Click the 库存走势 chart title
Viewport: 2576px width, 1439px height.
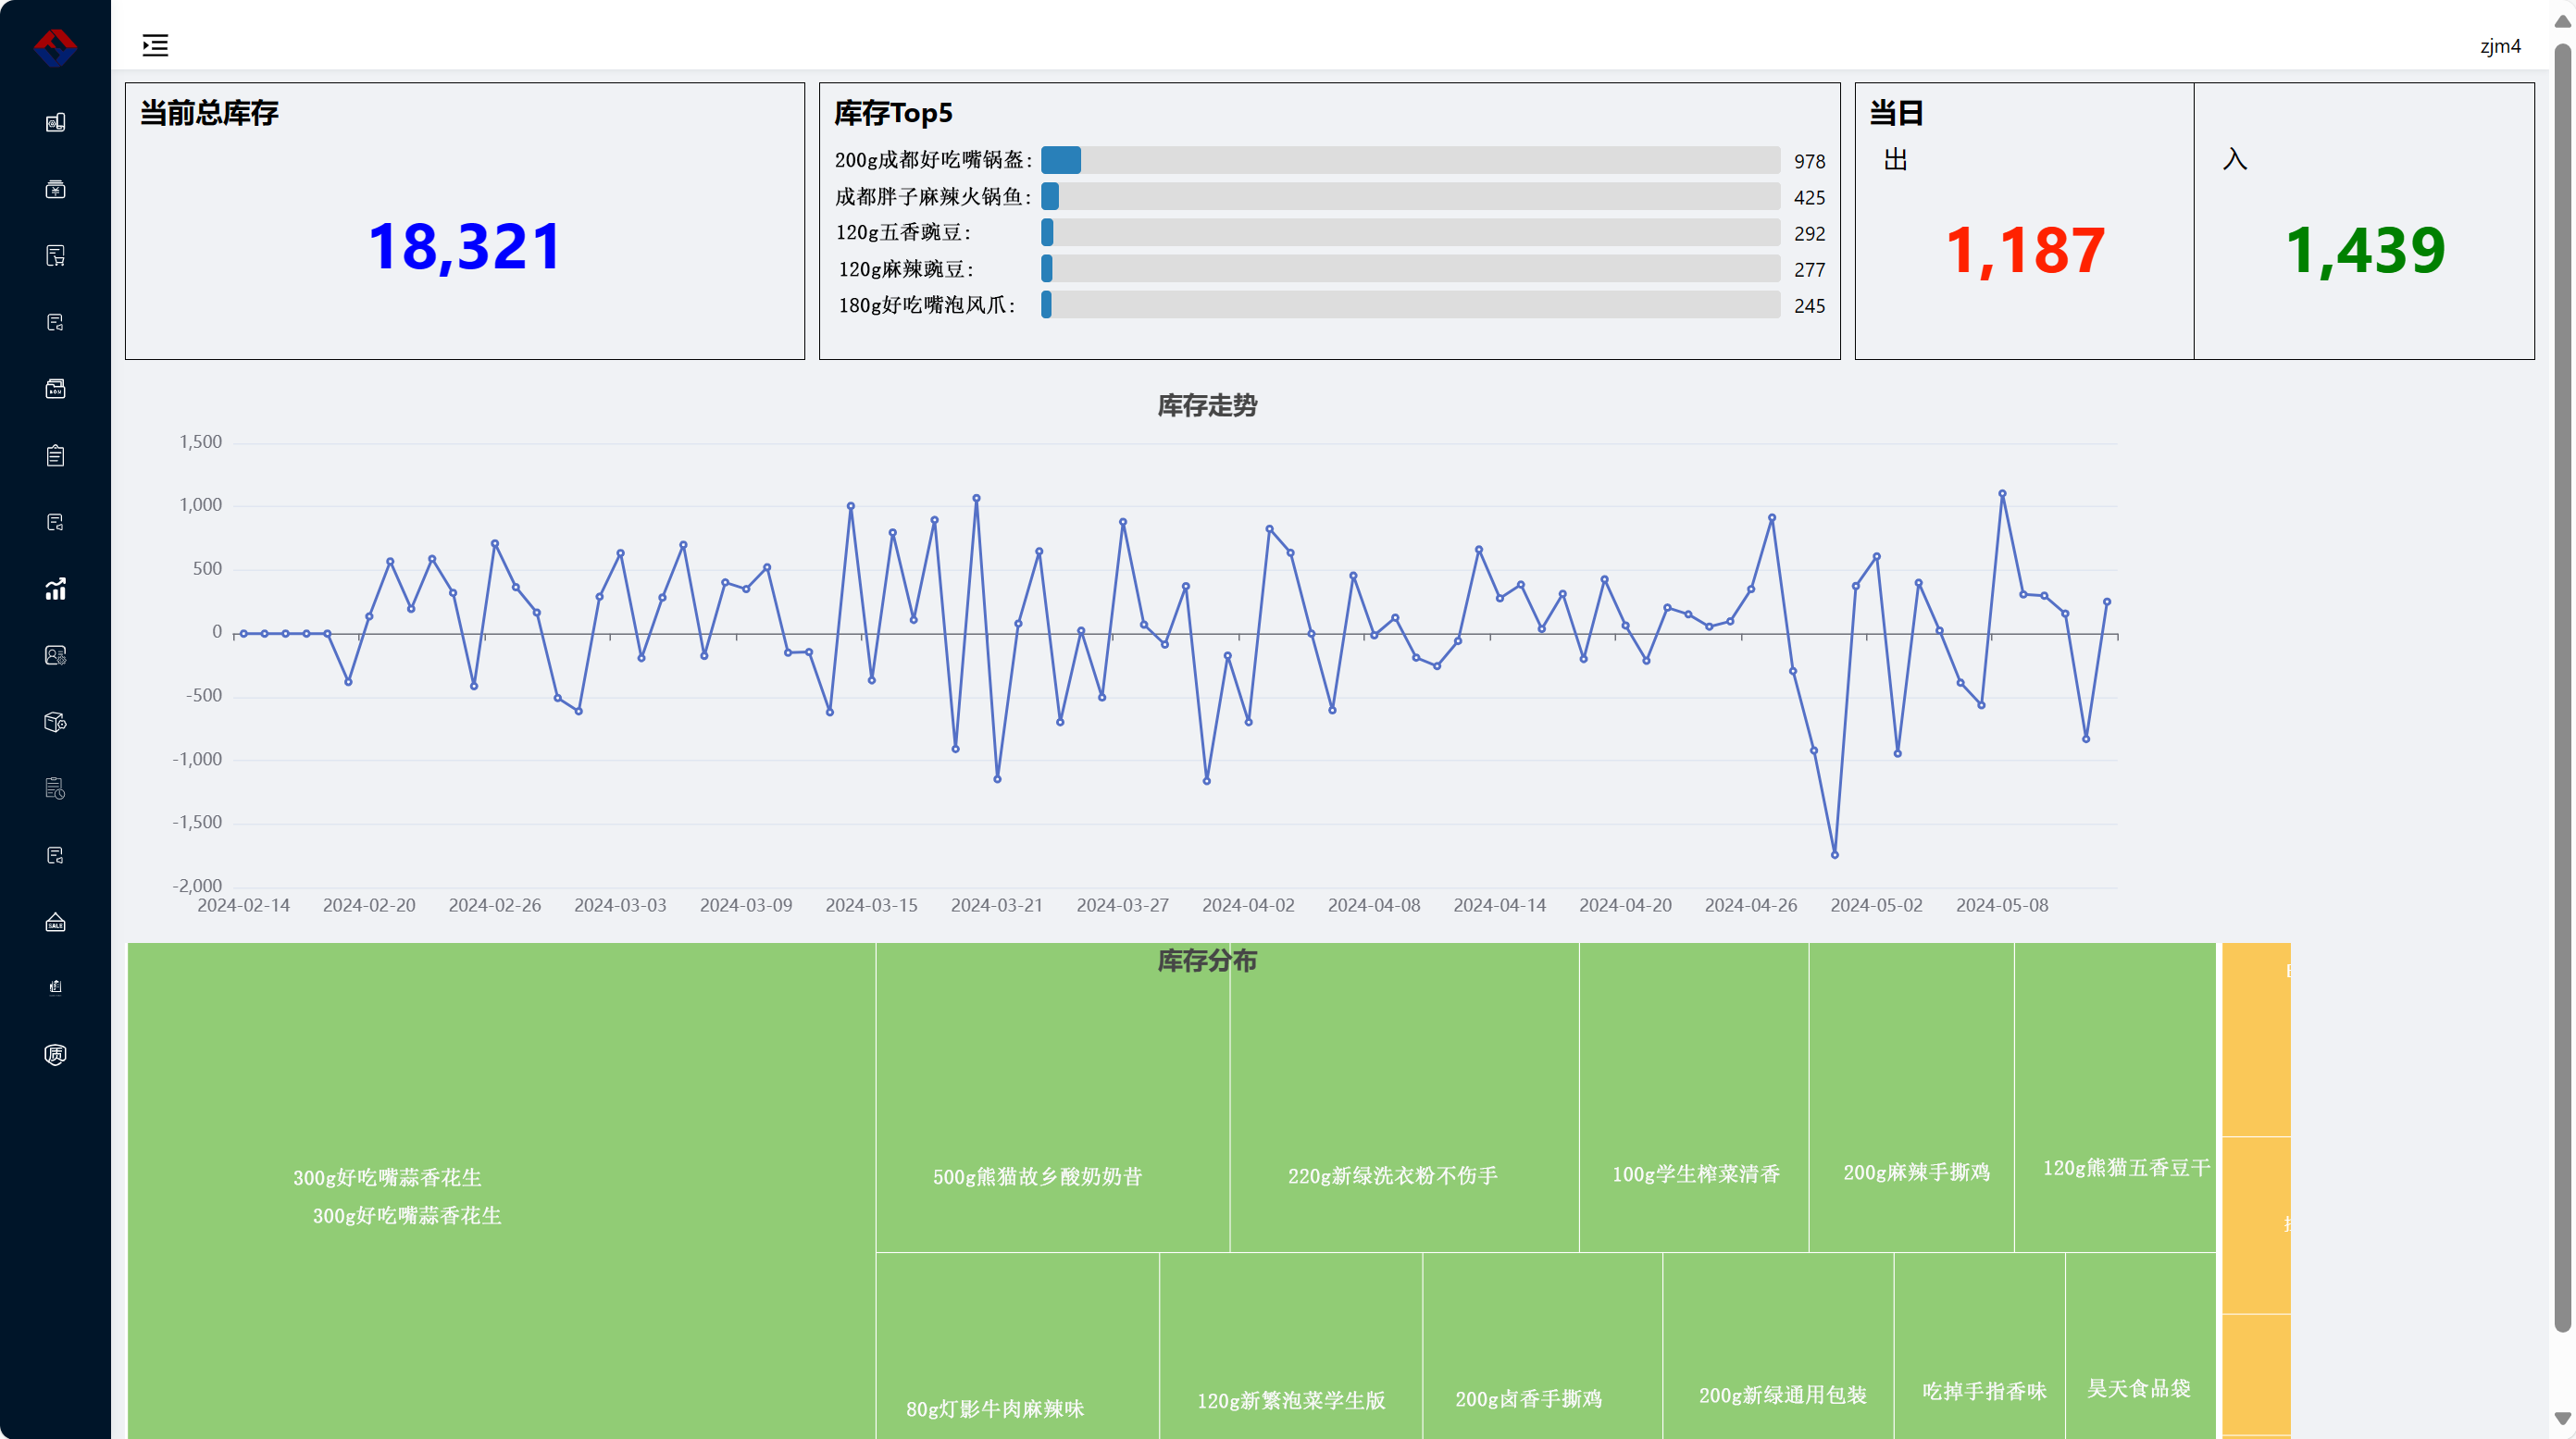pos(1207,405)
